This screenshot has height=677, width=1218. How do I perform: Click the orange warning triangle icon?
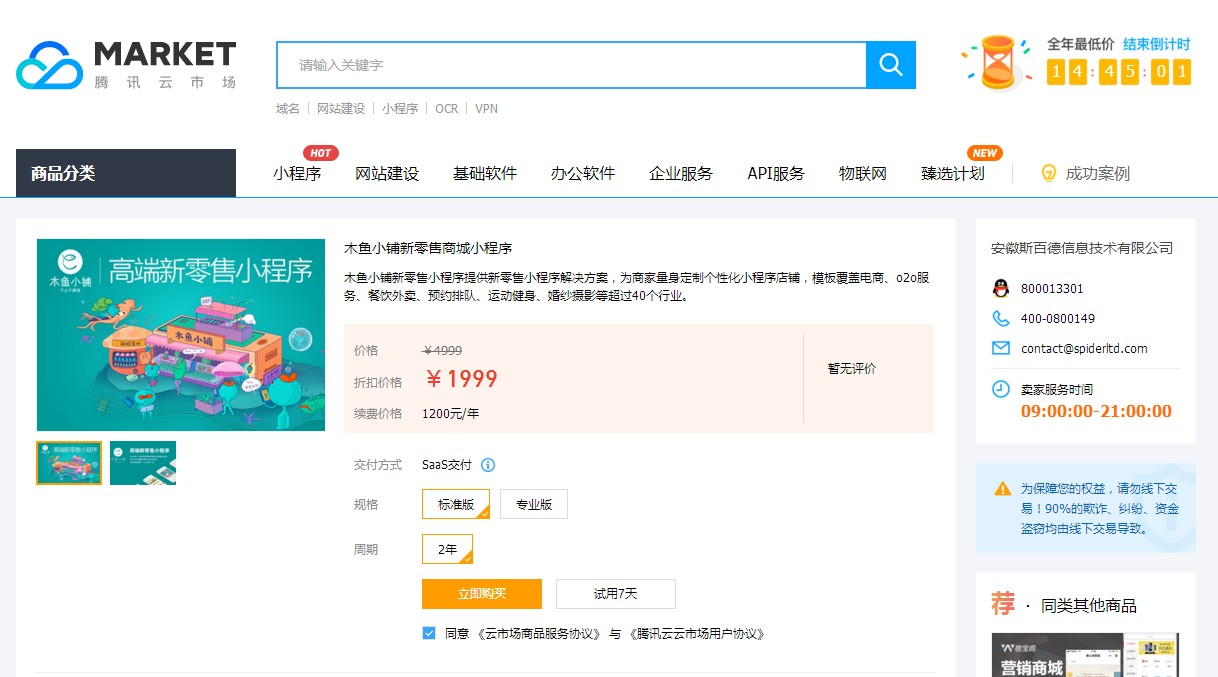pos(1002,489)
